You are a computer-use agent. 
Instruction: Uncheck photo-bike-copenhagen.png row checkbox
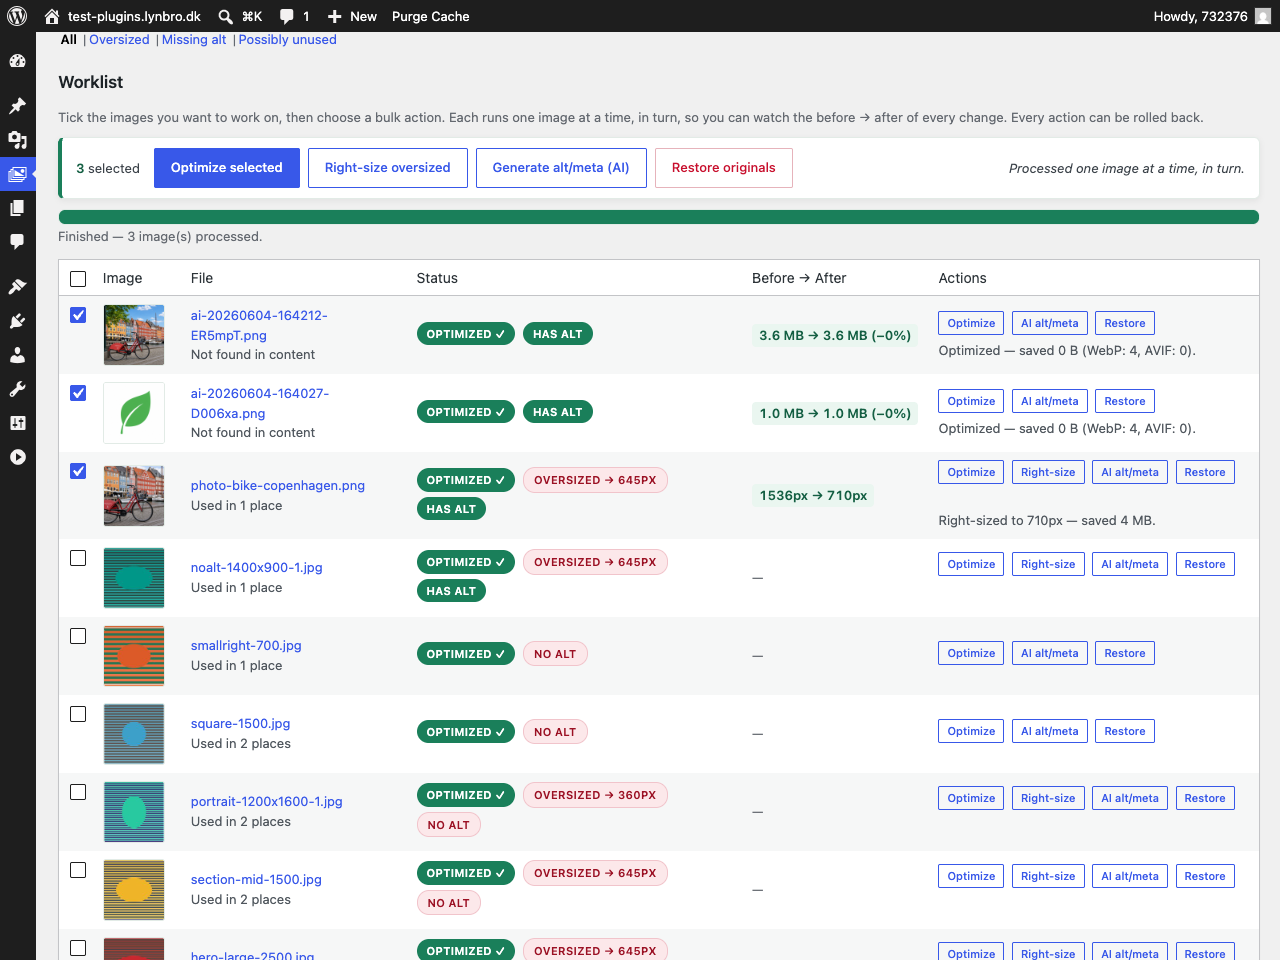point(78,471)
